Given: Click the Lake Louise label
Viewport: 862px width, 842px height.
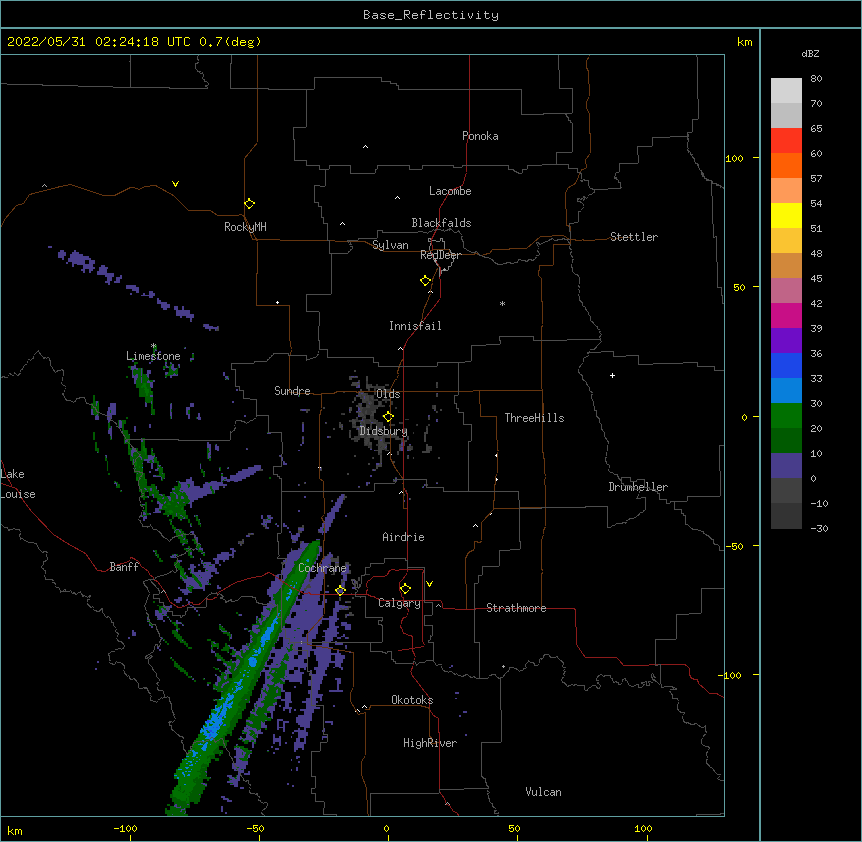Looking at the screenshot, I should [18, 484].
